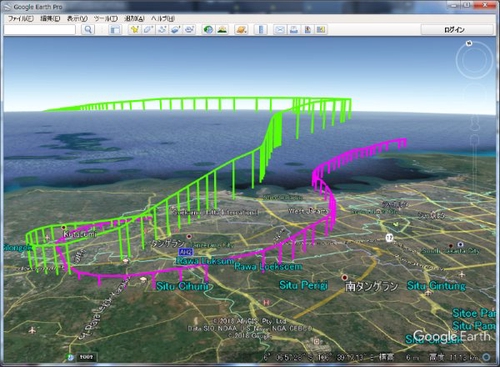Click the save image icon

click(307, 30)
